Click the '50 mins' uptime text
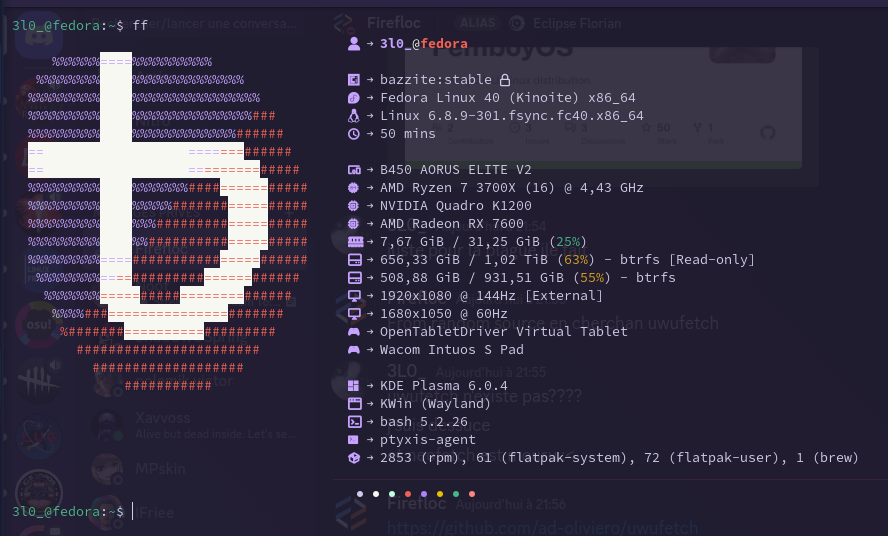Screen dimensions: 888x536 click(408, 134)
